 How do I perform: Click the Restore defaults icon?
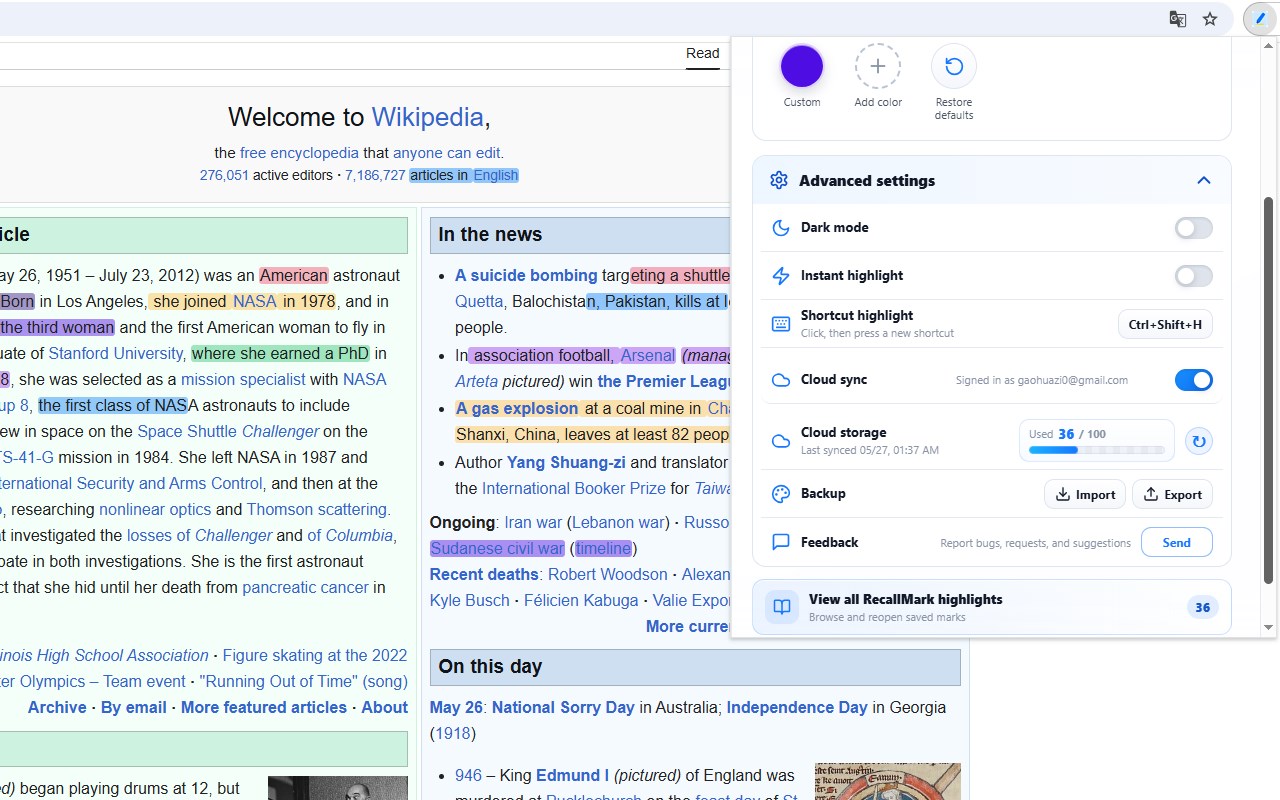(x=954, y=67)
